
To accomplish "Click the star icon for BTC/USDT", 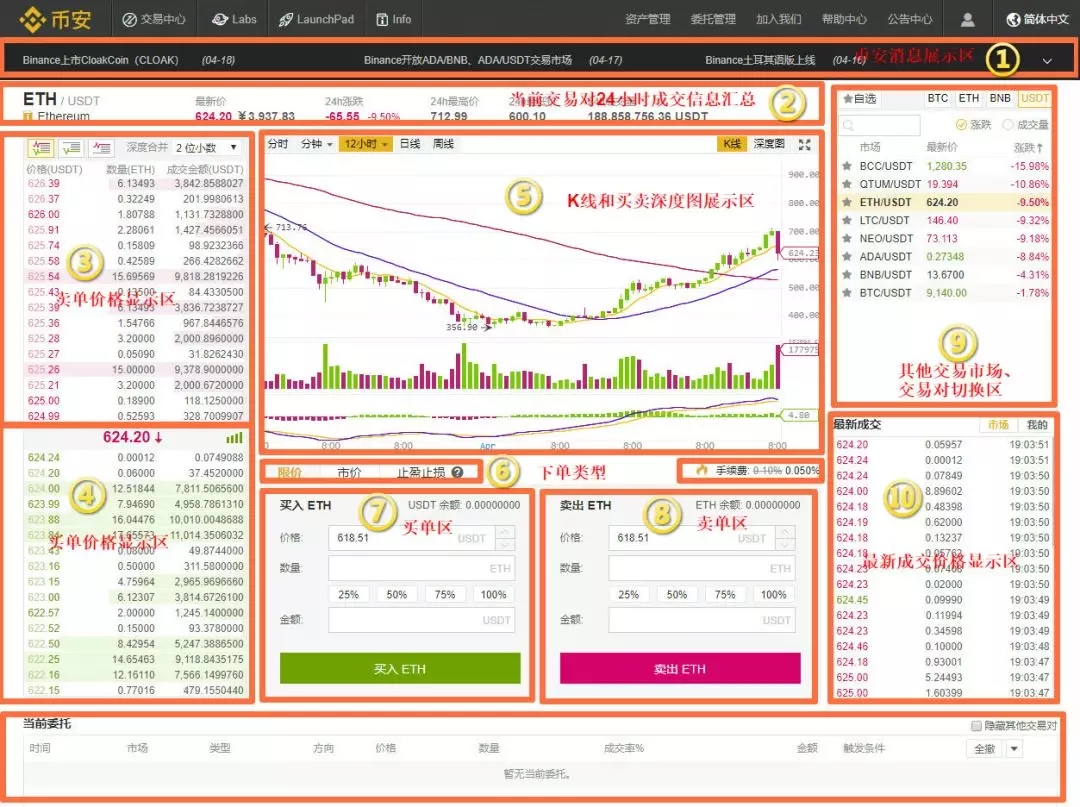I will pyautogui.click(x=847, y=293).
